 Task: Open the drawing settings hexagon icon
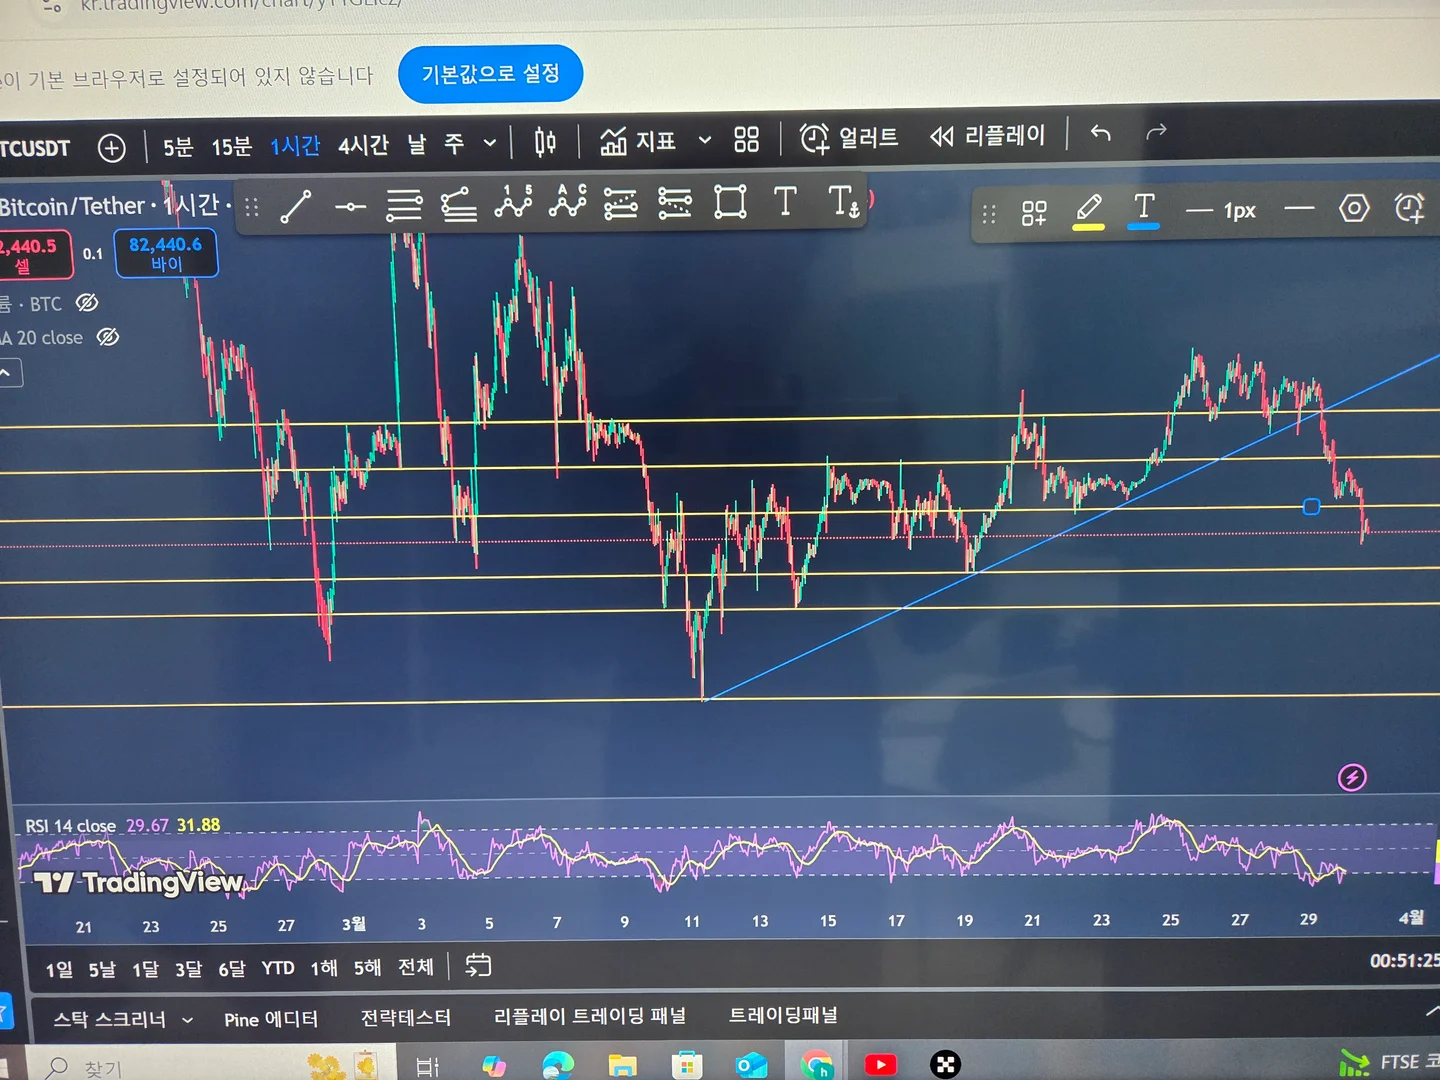(1354, 208)
